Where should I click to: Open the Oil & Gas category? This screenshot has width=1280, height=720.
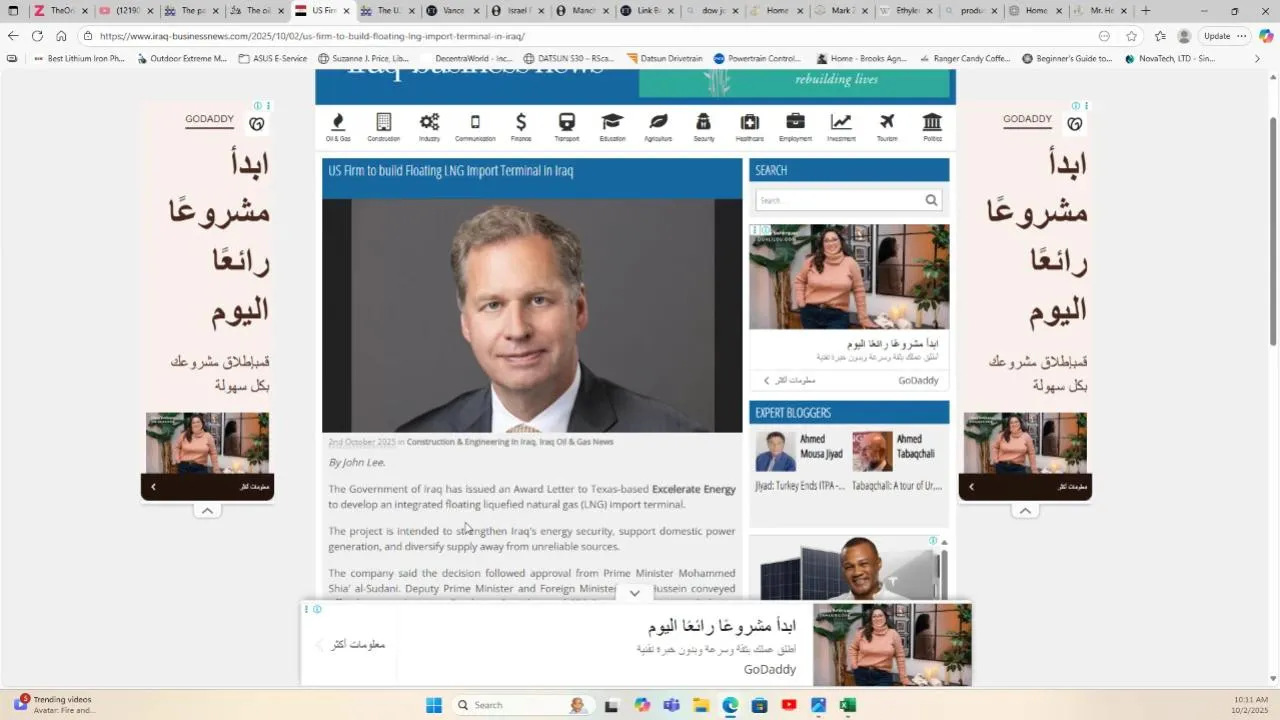coord(338,127)
